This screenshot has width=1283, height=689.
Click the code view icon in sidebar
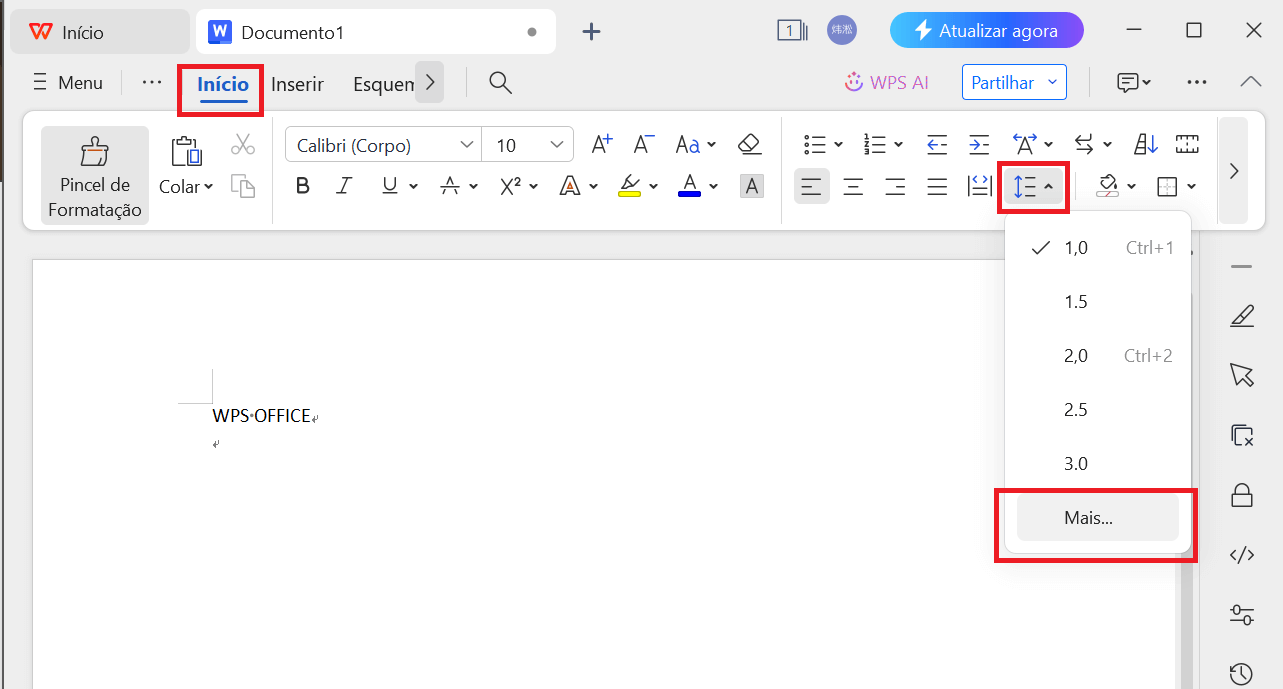tap(1241, 554)
